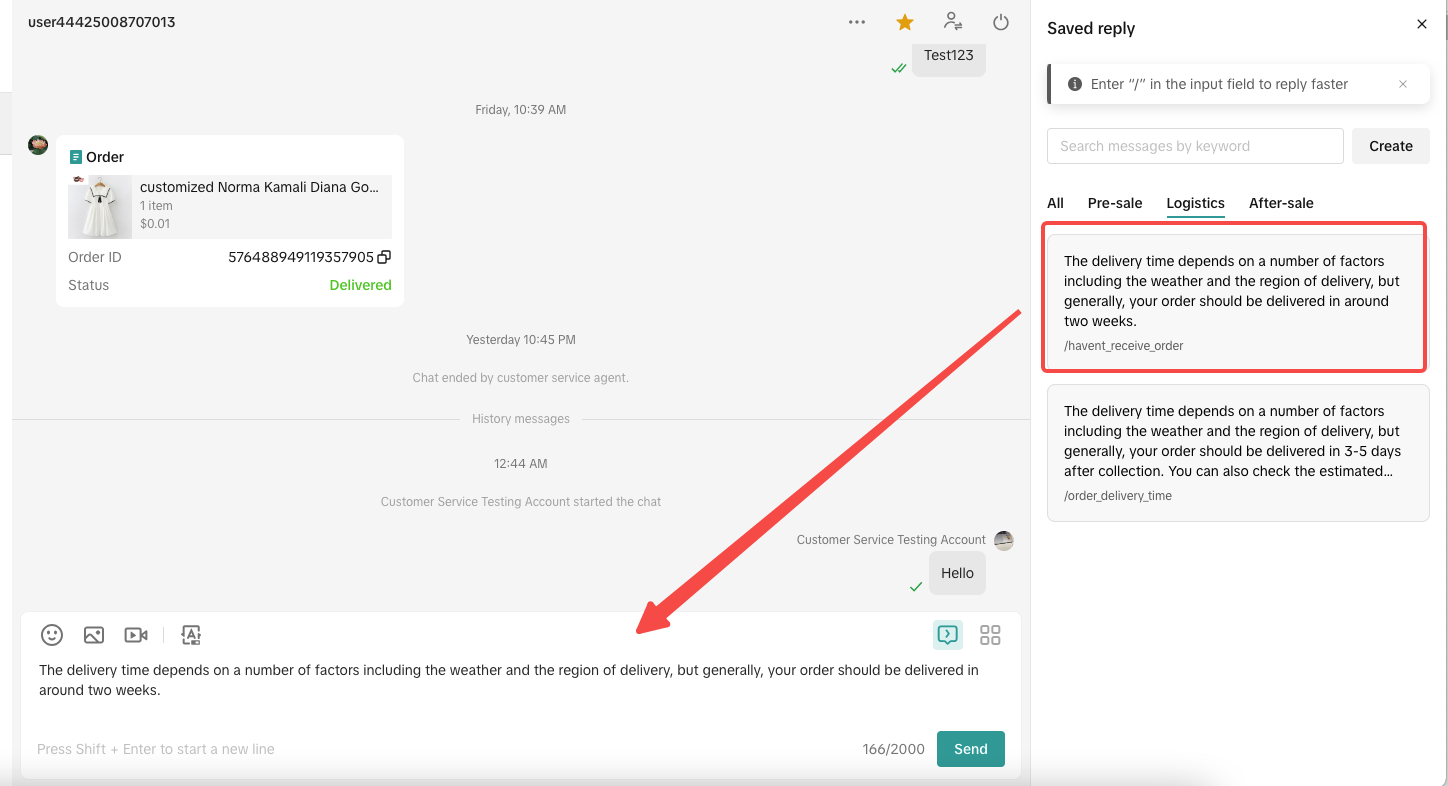Click the image upload icon

tap(94, 635)
